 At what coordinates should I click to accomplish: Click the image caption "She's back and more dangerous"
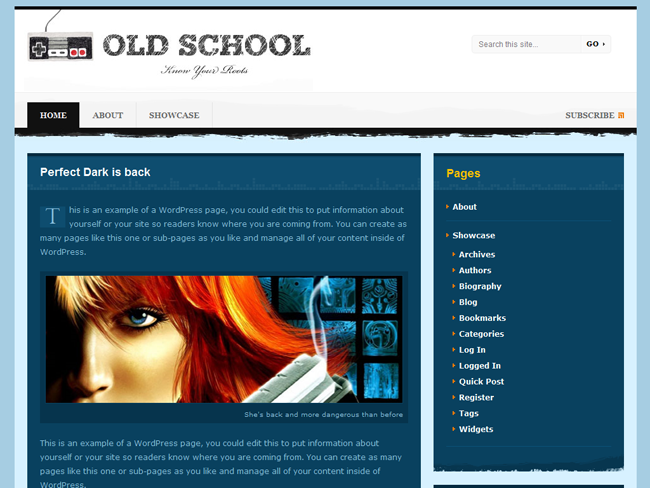click(323, 415)
